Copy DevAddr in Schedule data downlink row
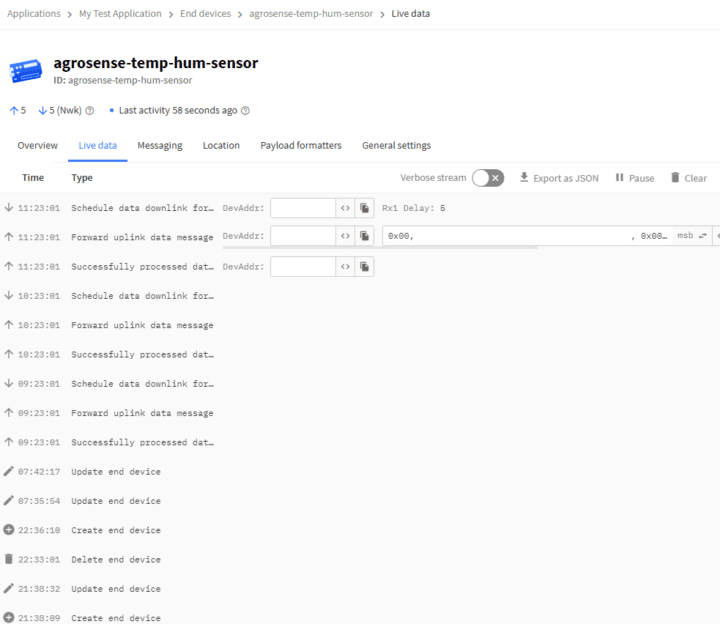This screenshot has height=624, width=720. 365,208
